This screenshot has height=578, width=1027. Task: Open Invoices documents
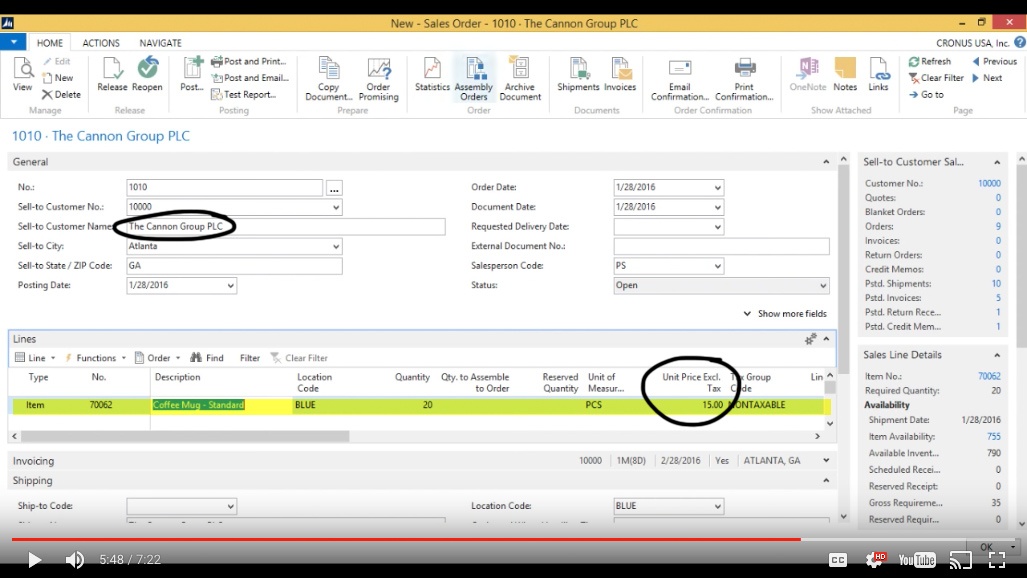tap(620, 74)
